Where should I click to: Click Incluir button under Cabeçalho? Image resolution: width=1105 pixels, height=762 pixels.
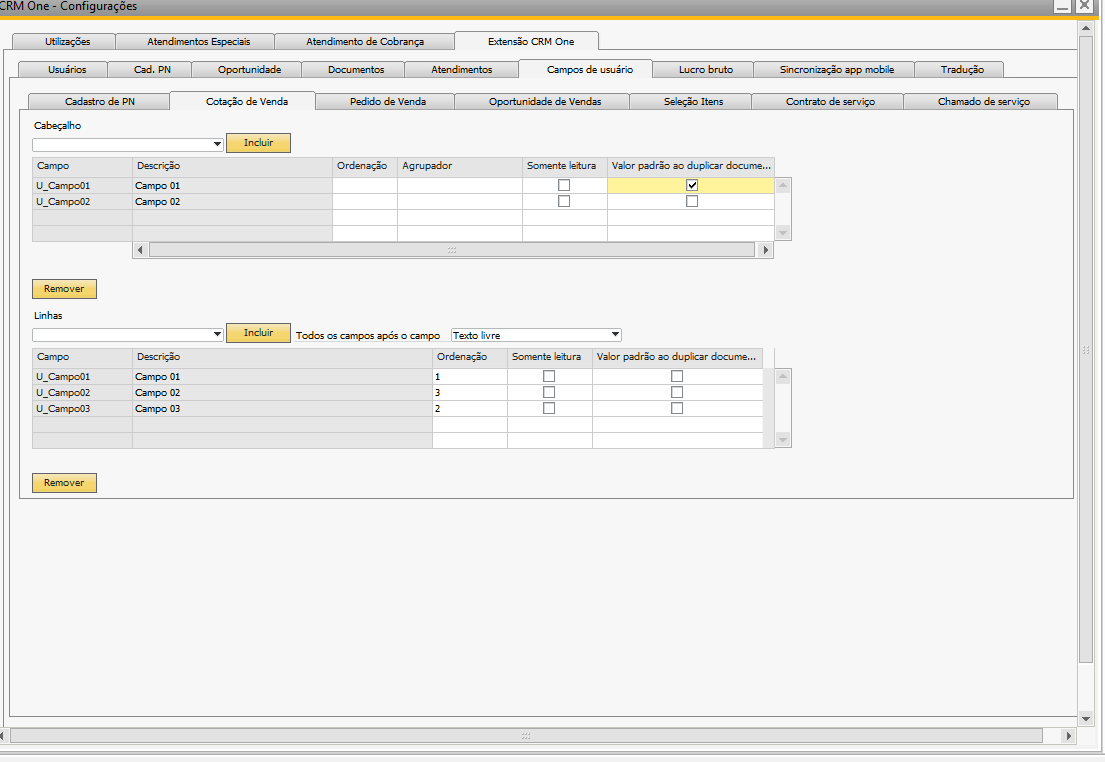[258, 143]
